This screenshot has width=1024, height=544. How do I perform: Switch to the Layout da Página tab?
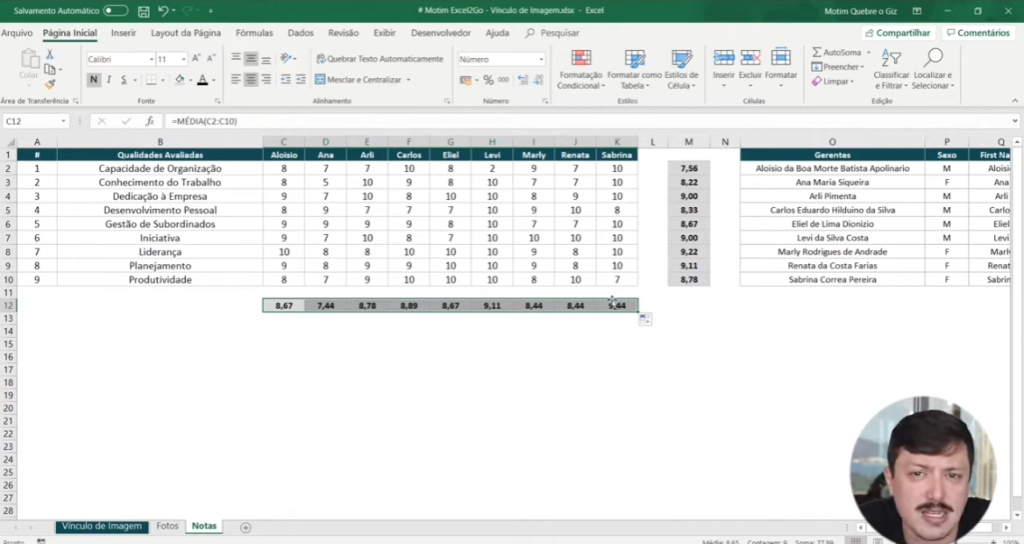point(185,33)
